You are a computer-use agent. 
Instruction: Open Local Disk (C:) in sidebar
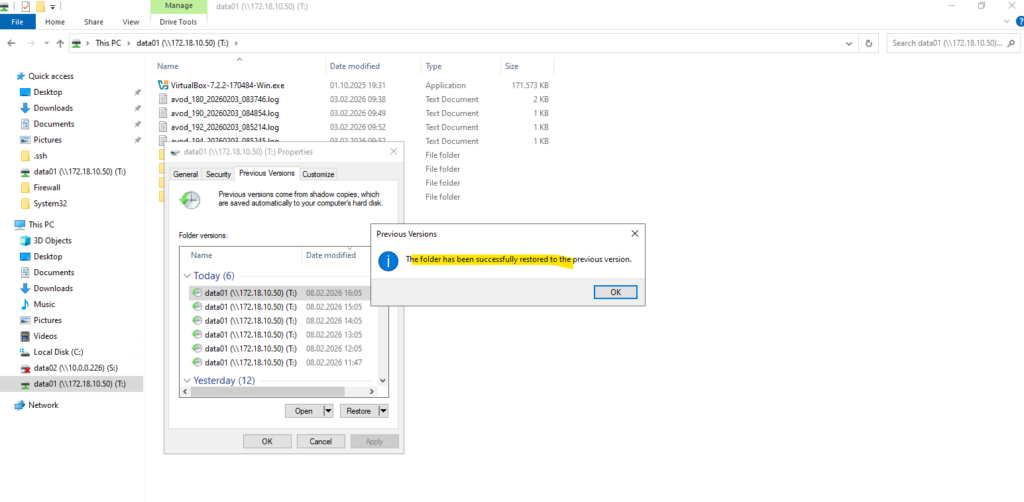pos(58,352)
